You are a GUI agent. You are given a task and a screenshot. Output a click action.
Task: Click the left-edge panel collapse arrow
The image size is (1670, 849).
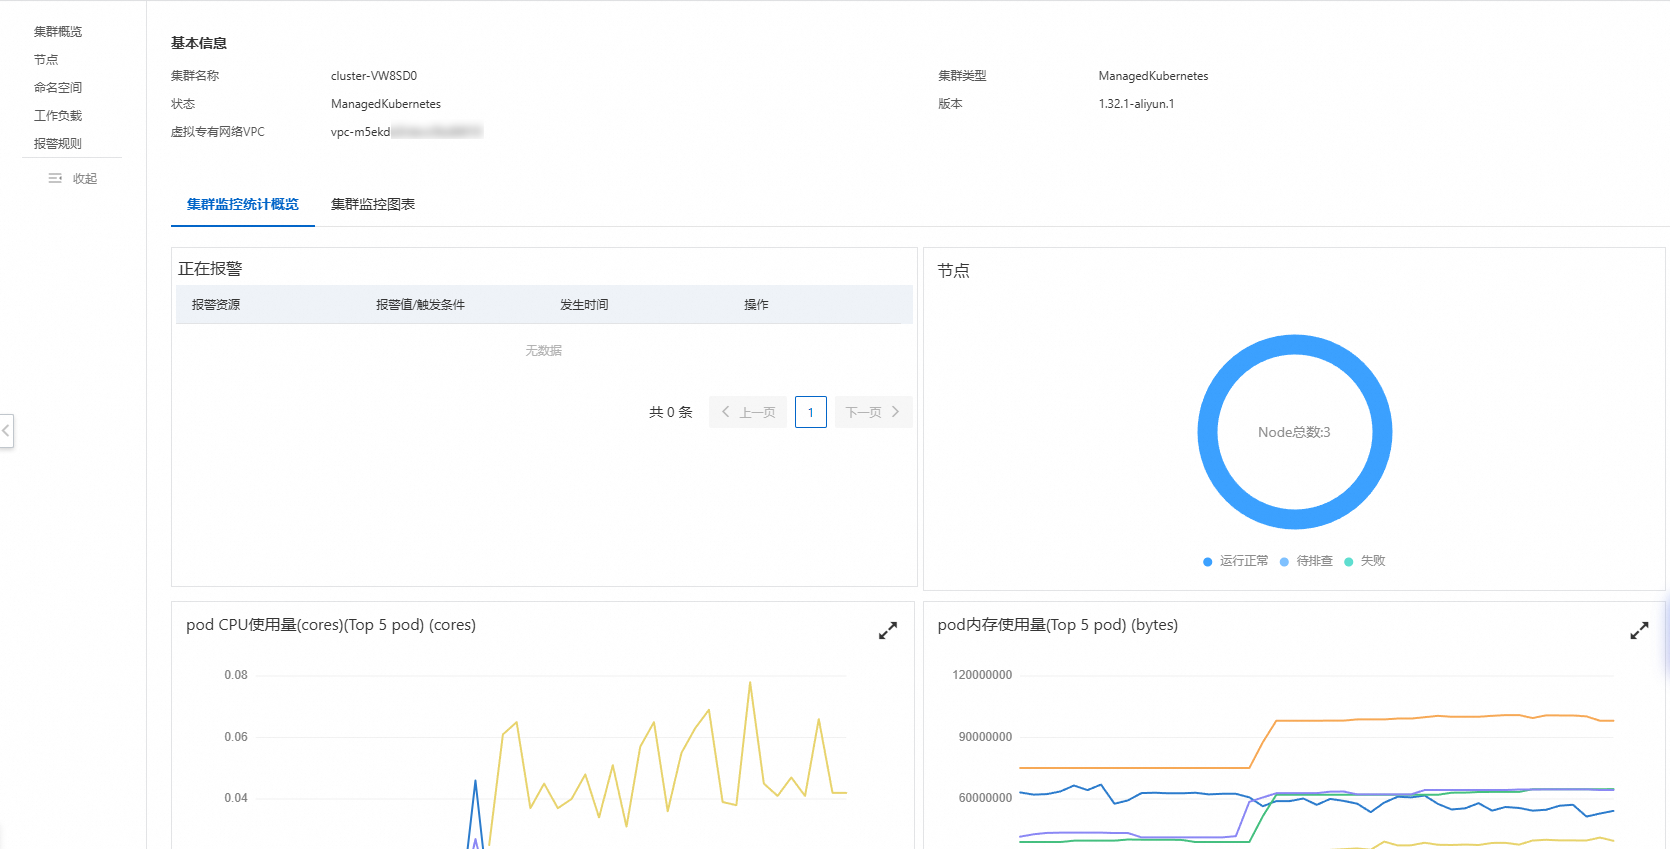tap(6, 431)
